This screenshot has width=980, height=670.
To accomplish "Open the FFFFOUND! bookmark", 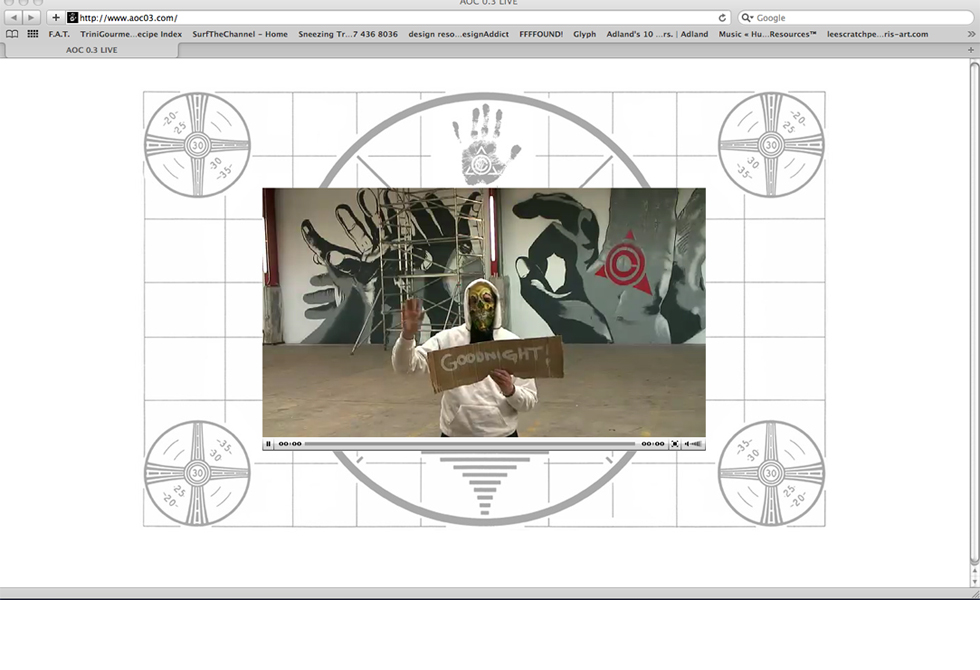I will [541, 34].
